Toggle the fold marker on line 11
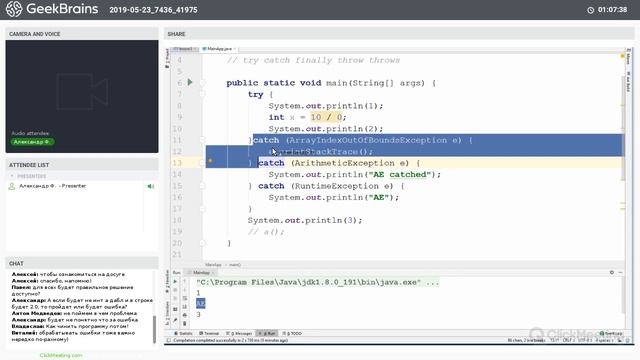This screenshot has height=360, width=640. tap(202, 140)
